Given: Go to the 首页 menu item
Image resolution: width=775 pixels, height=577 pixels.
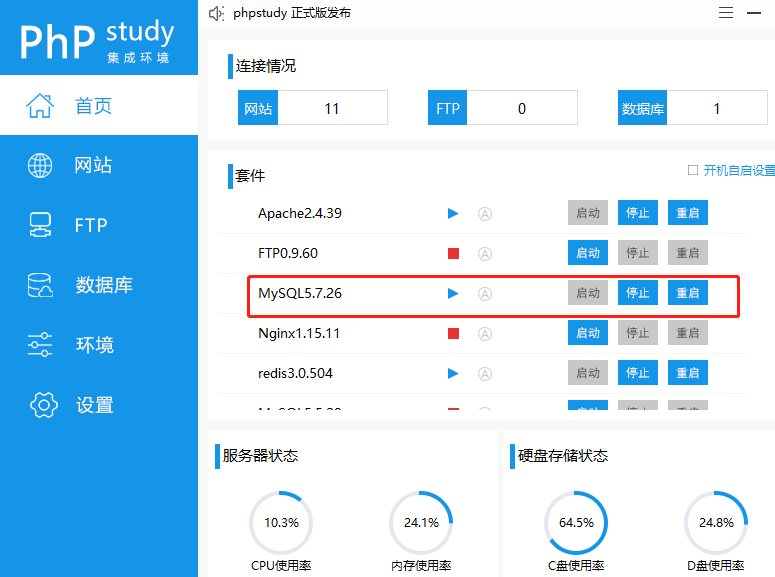Looking at the screenshot, I should point(93,106).
